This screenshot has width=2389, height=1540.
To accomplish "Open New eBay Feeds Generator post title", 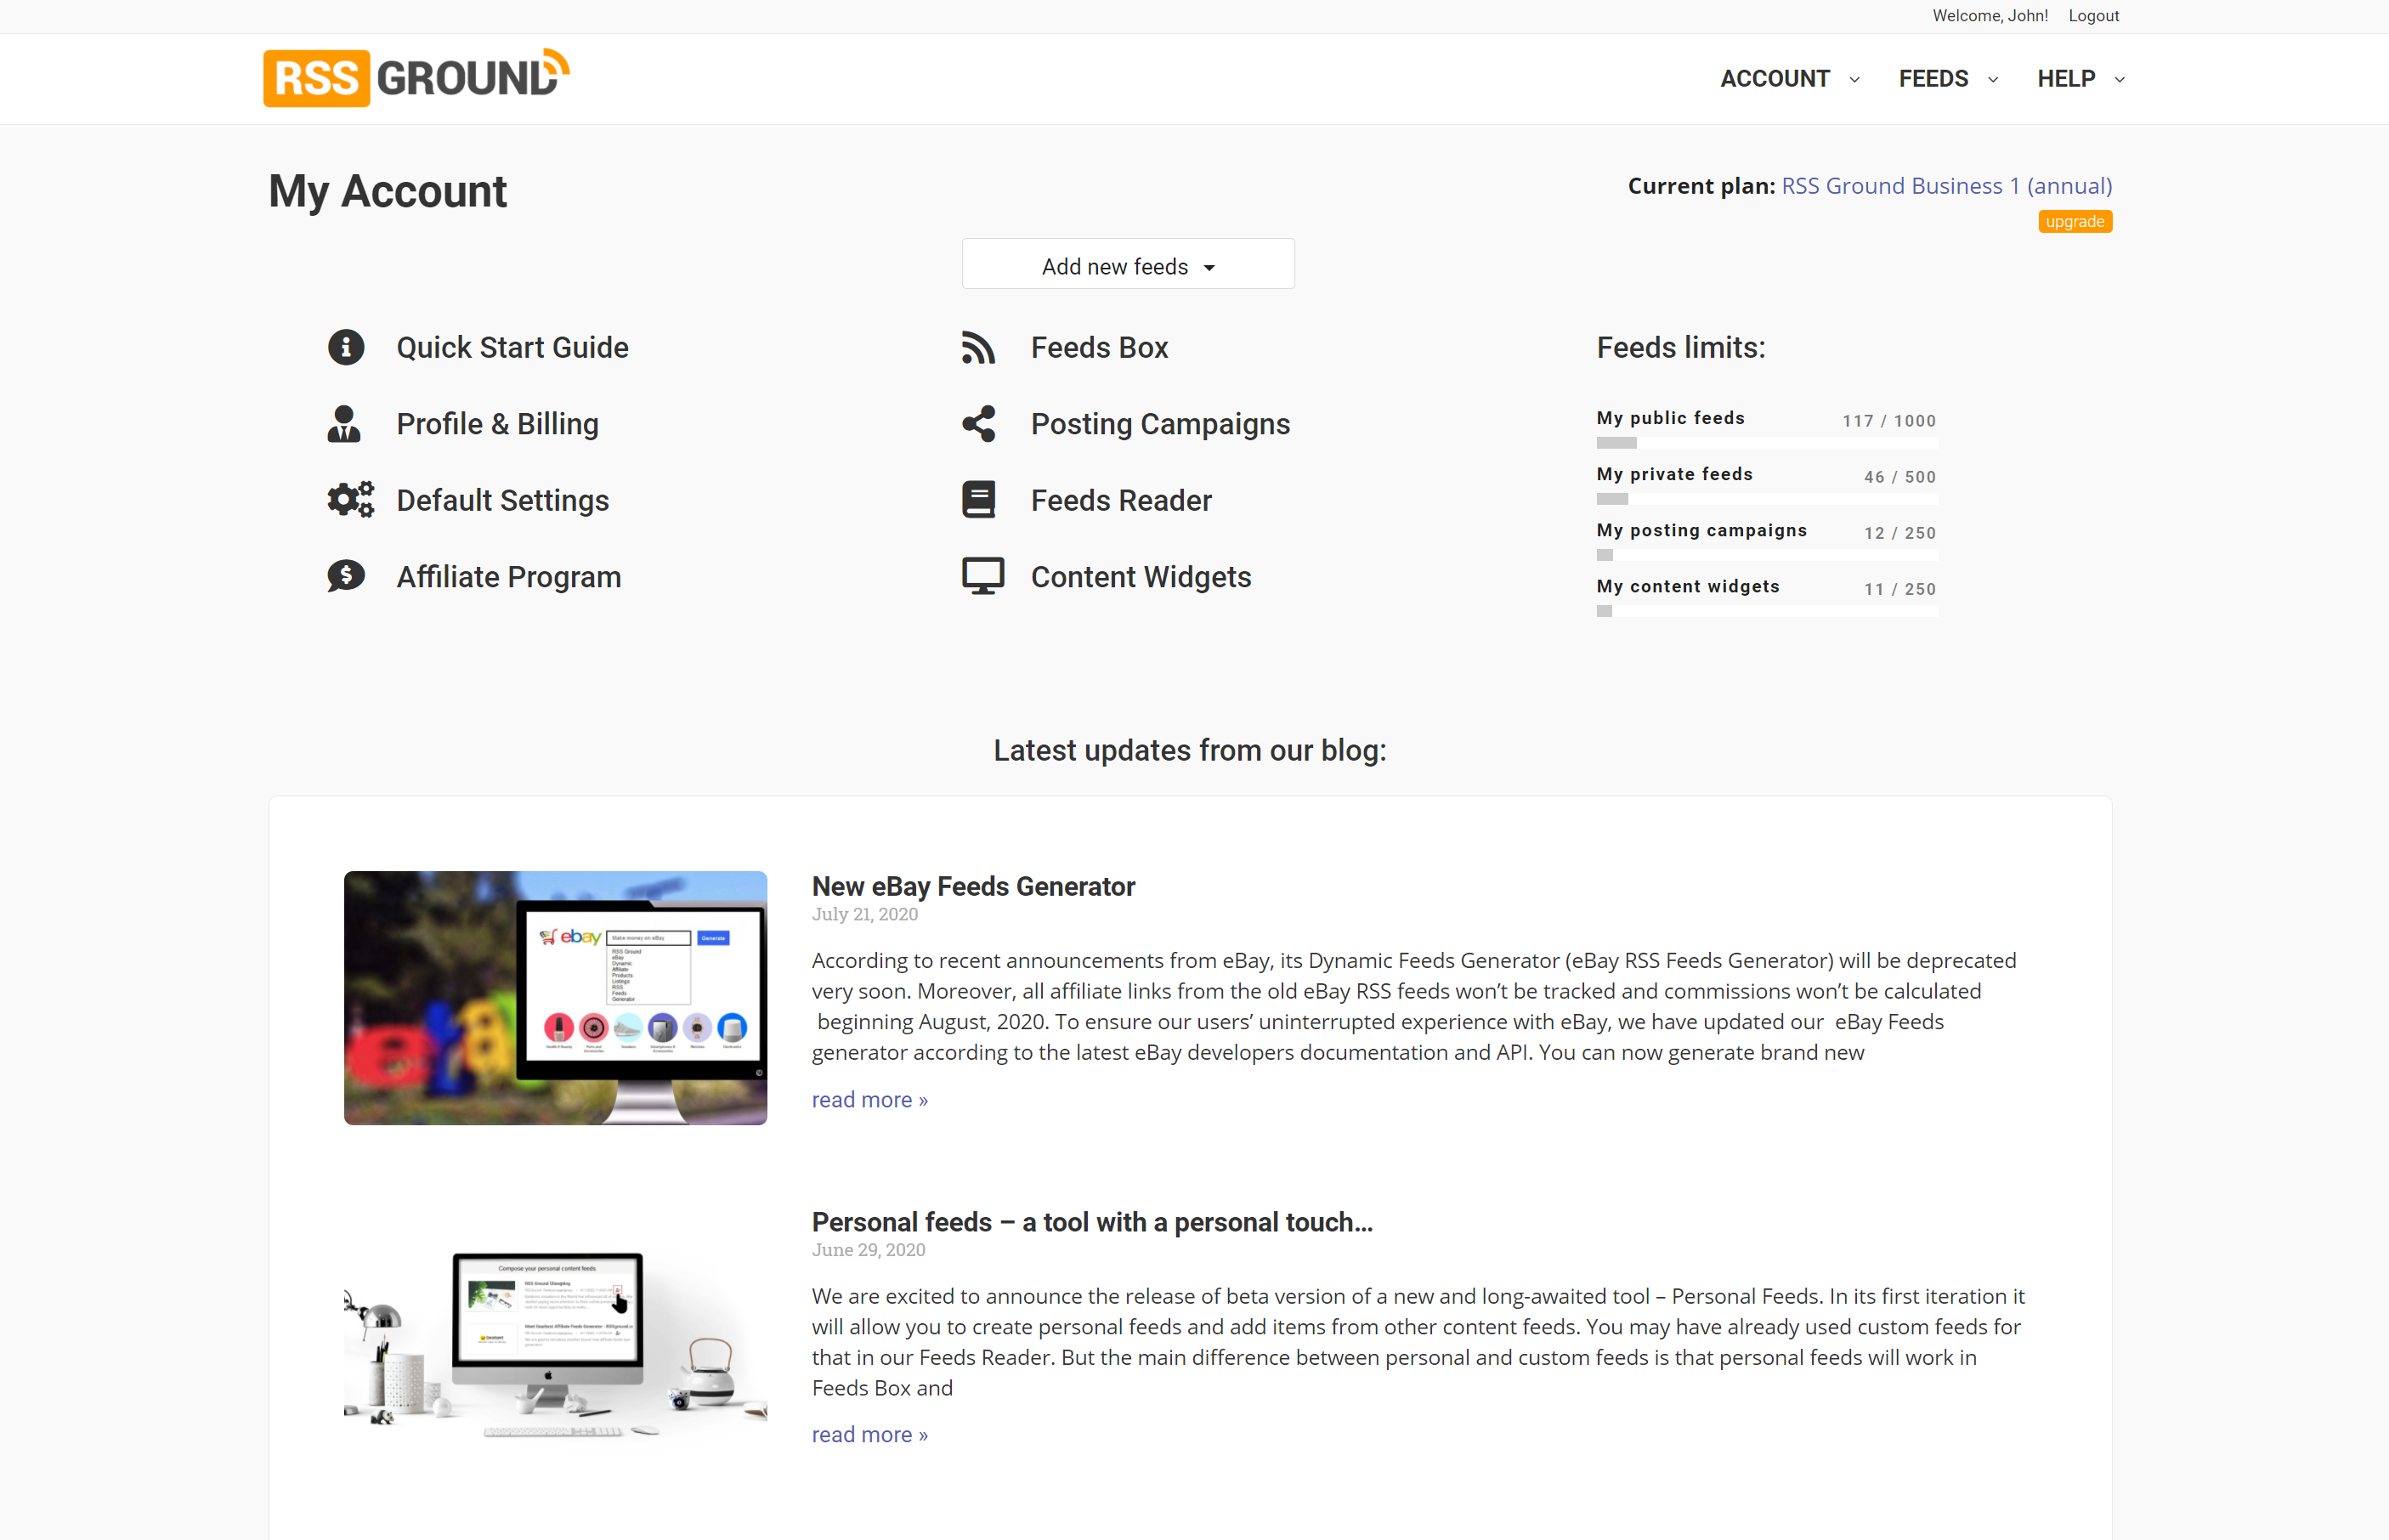I will click(973, 886).
